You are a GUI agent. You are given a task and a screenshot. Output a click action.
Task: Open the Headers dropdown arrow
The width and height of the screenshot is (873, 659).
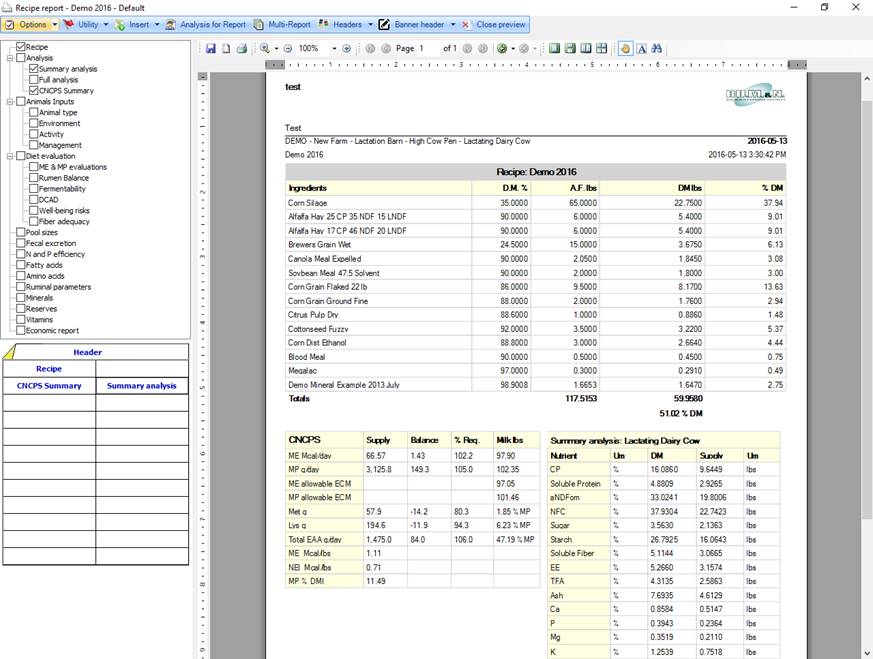coord(370,24)
